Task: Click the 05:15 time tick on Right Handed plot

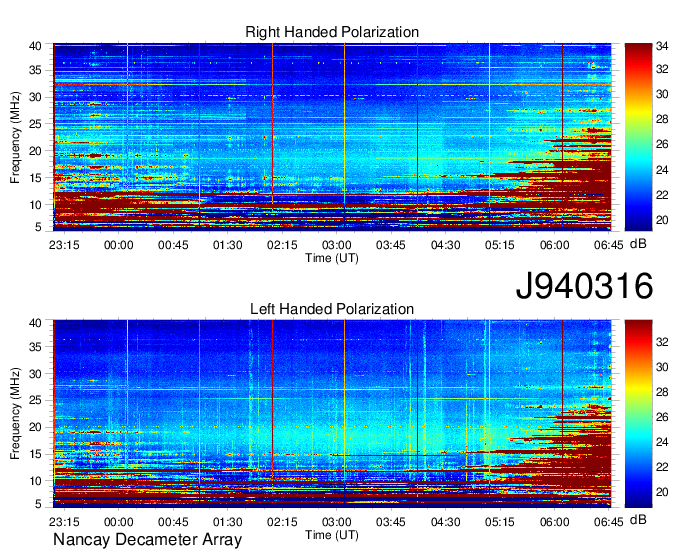Action: [x=500, y=245]
